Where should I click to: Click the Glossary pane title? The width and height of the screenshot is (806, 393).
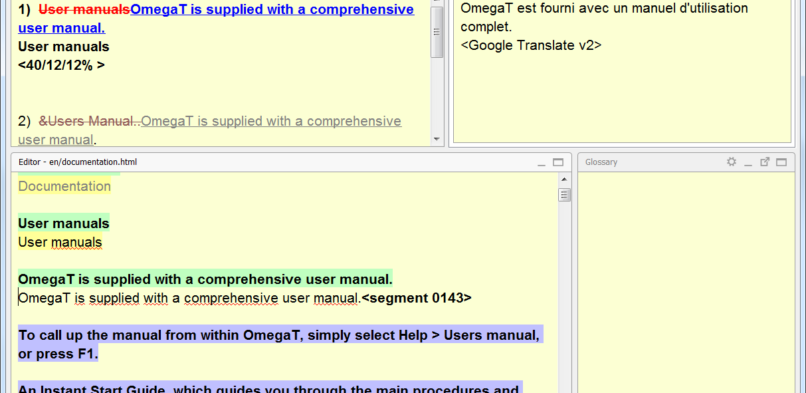coord(601,162)
